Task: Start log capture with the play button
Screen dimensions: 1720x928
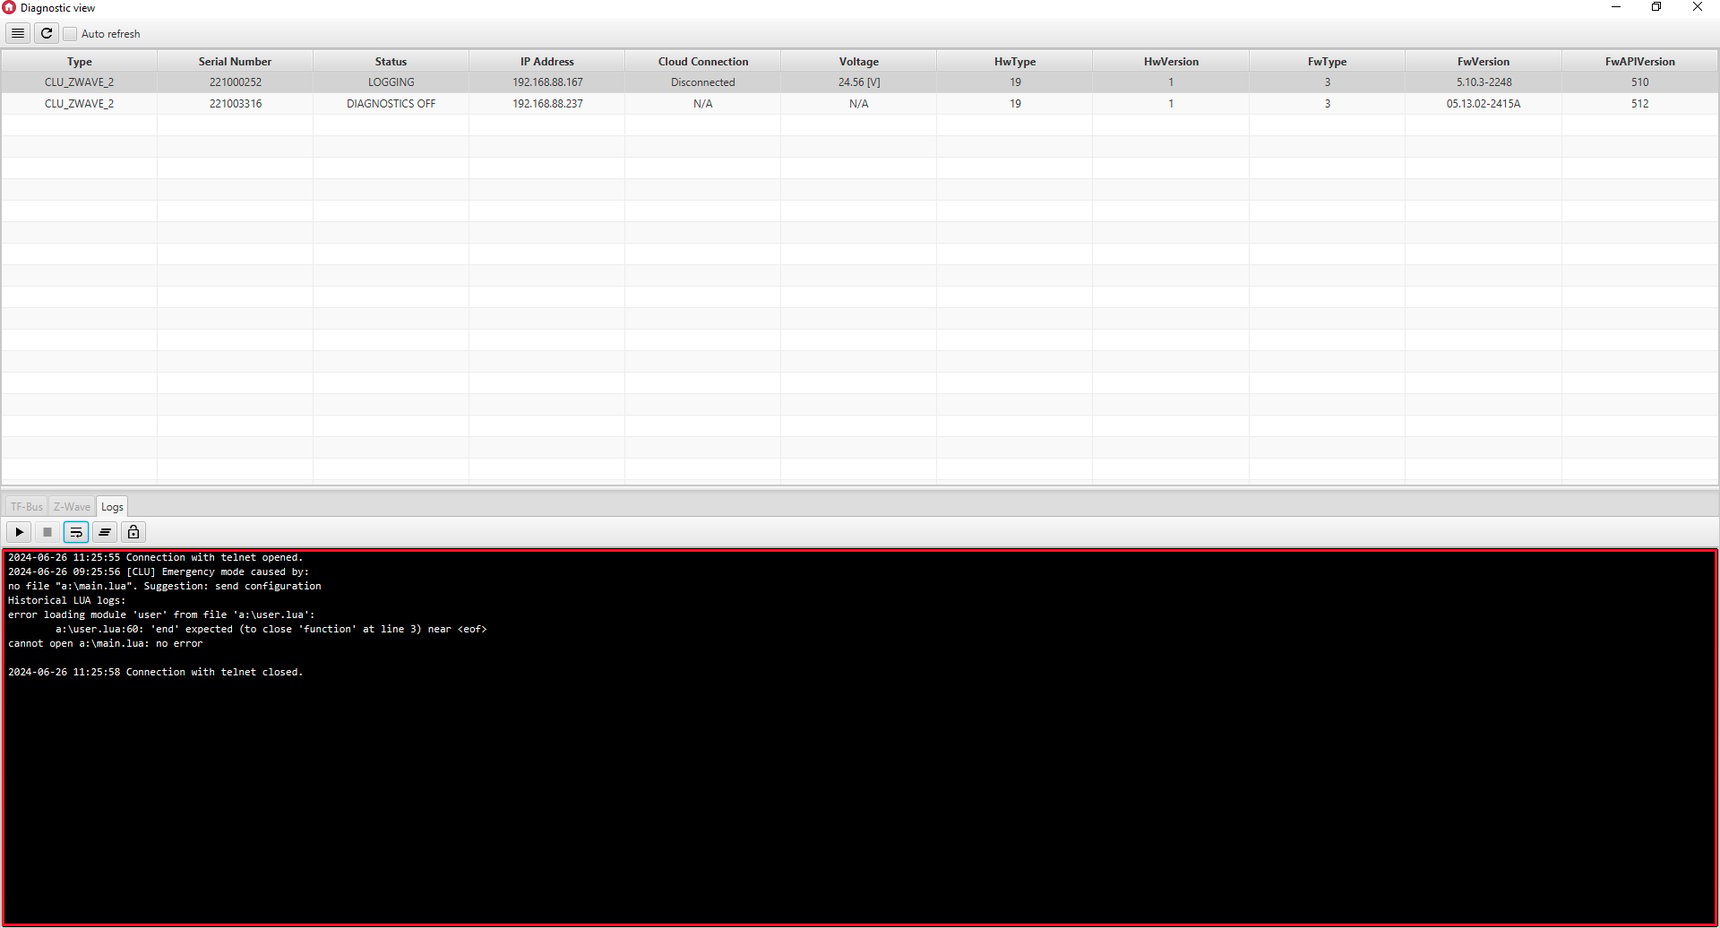Action: point(19,532)
